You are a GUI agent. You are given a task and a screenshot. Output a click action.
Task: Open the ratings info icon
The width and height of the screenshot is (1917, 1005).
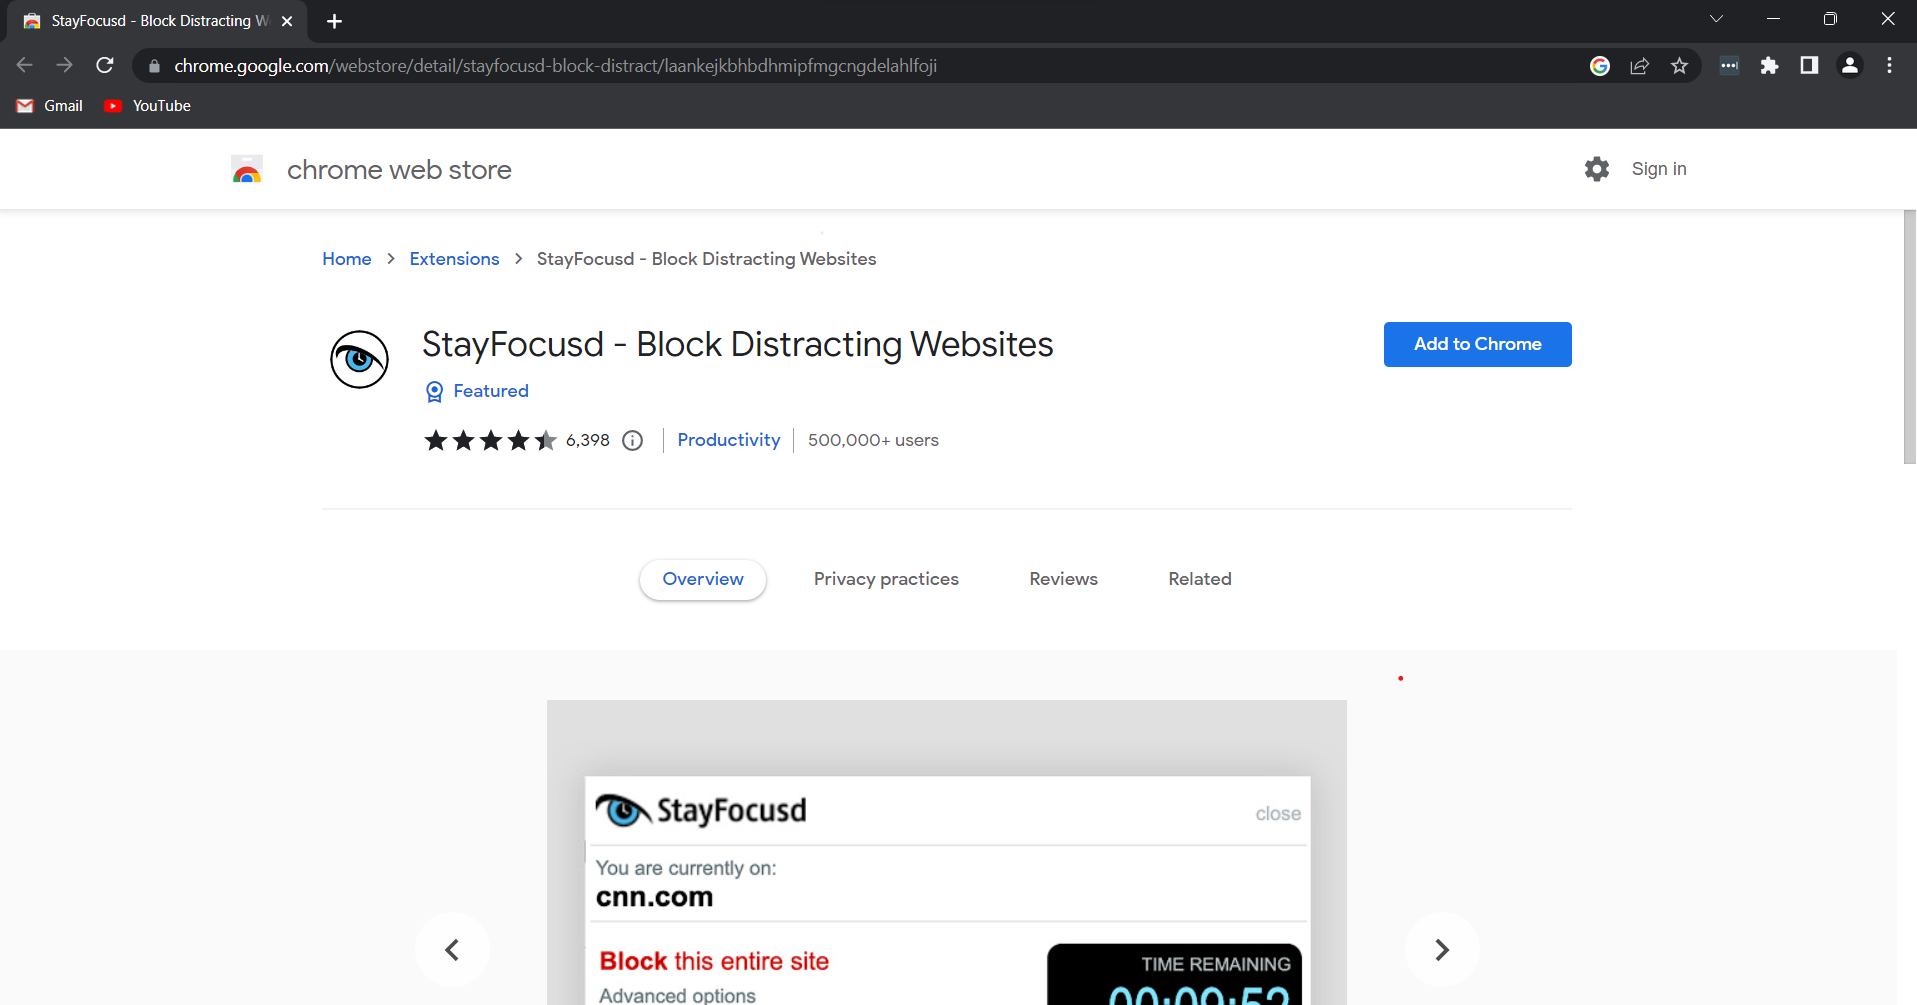point(632,440)
